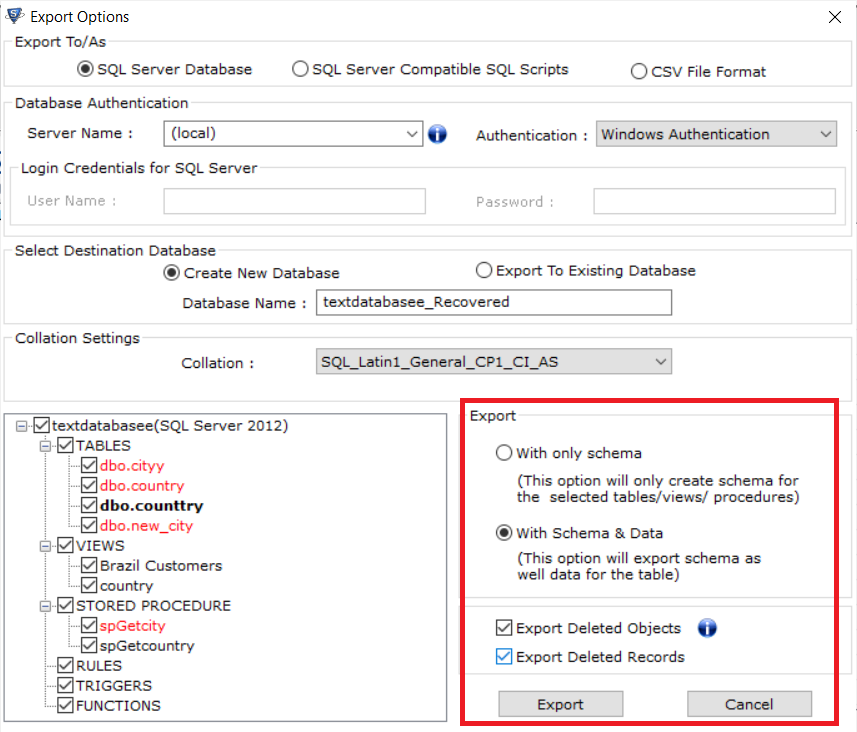Click the Cancel button
The image size is (857, 732).
coord(749,704)
